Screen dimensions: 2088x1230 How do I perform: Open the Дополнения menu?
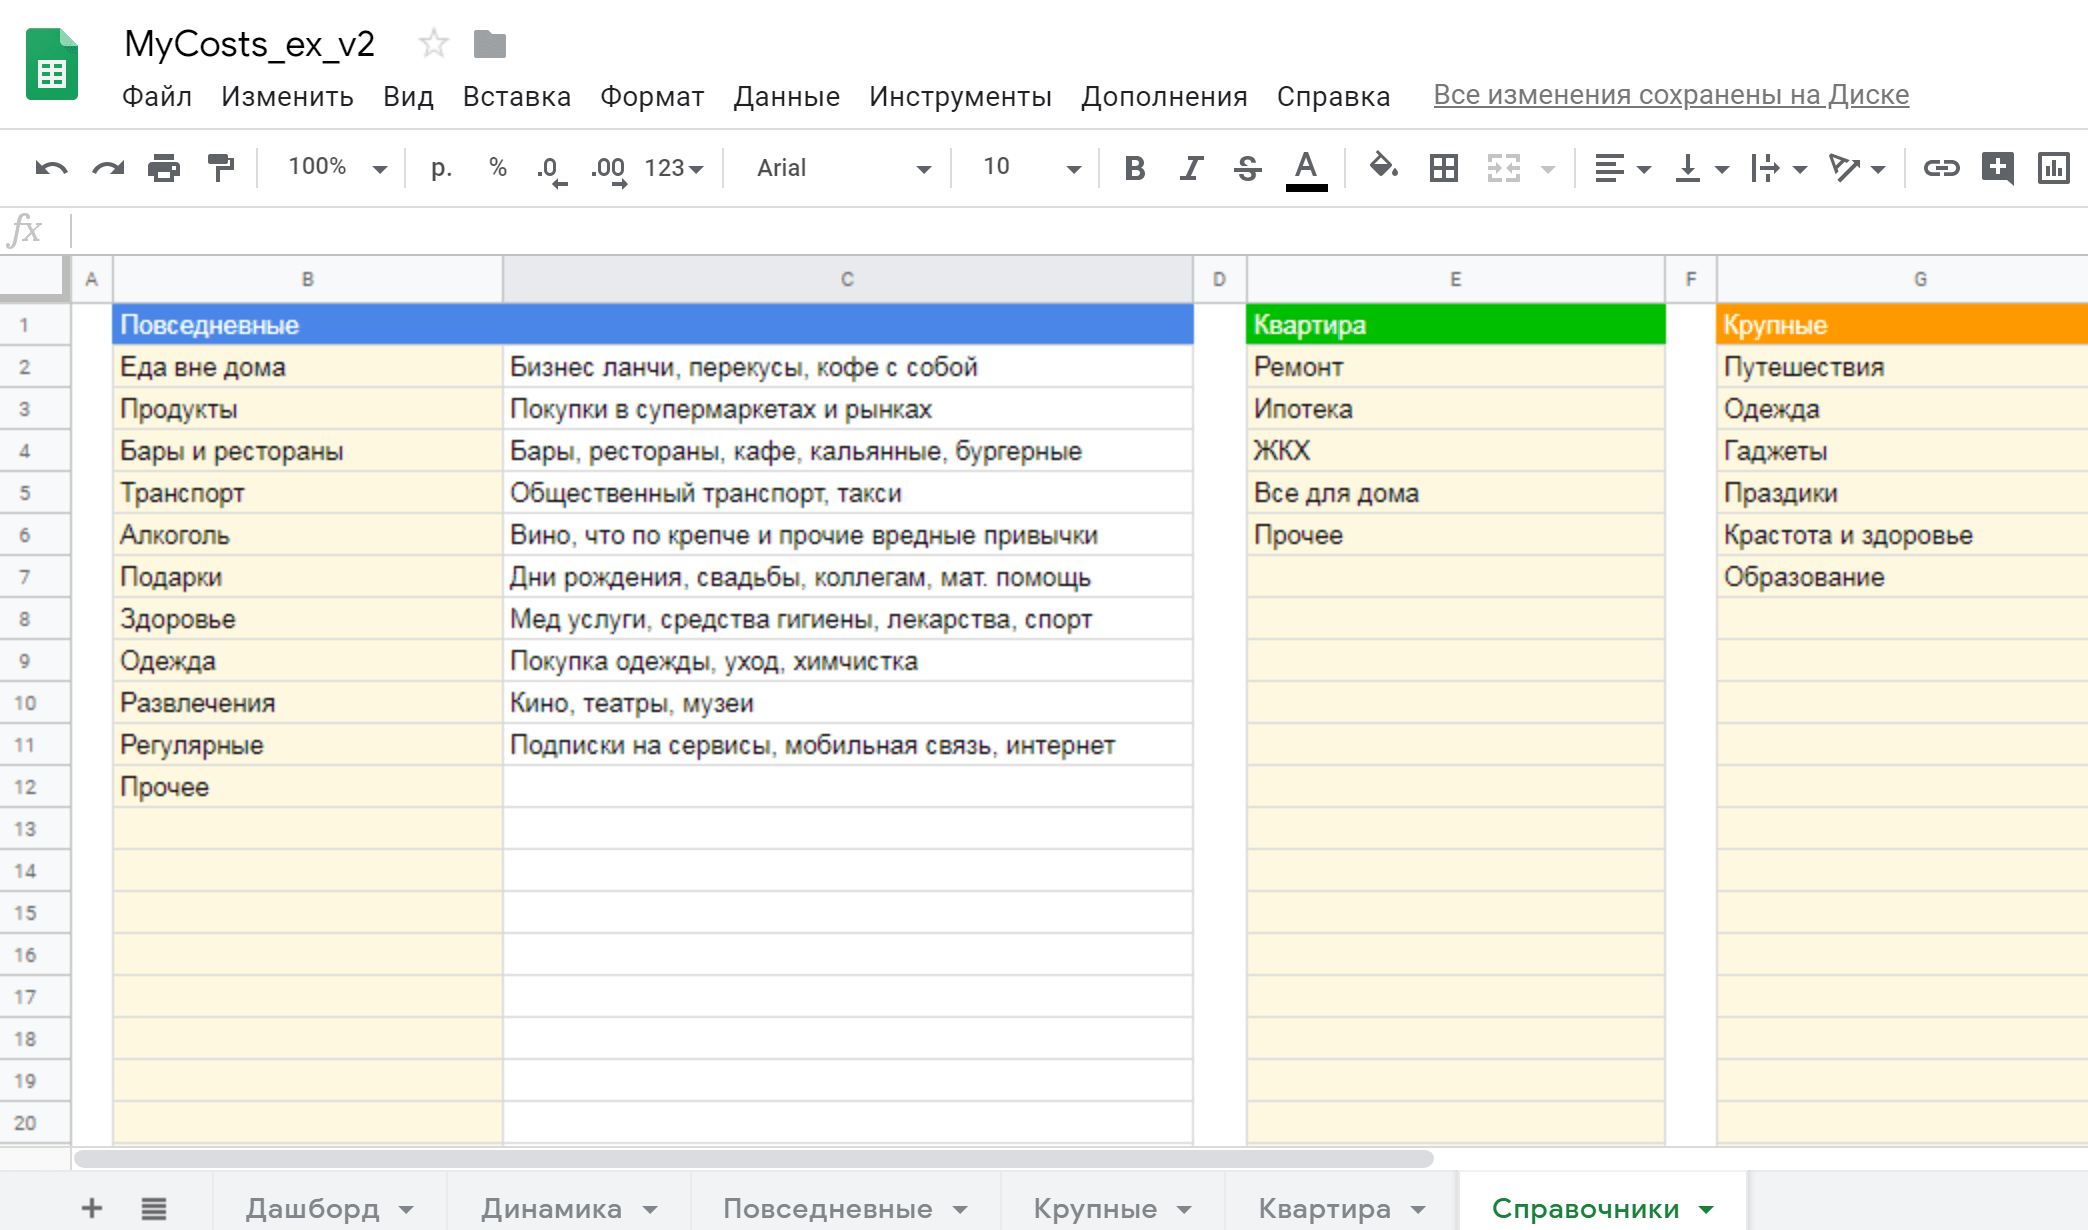point(1164,96)
